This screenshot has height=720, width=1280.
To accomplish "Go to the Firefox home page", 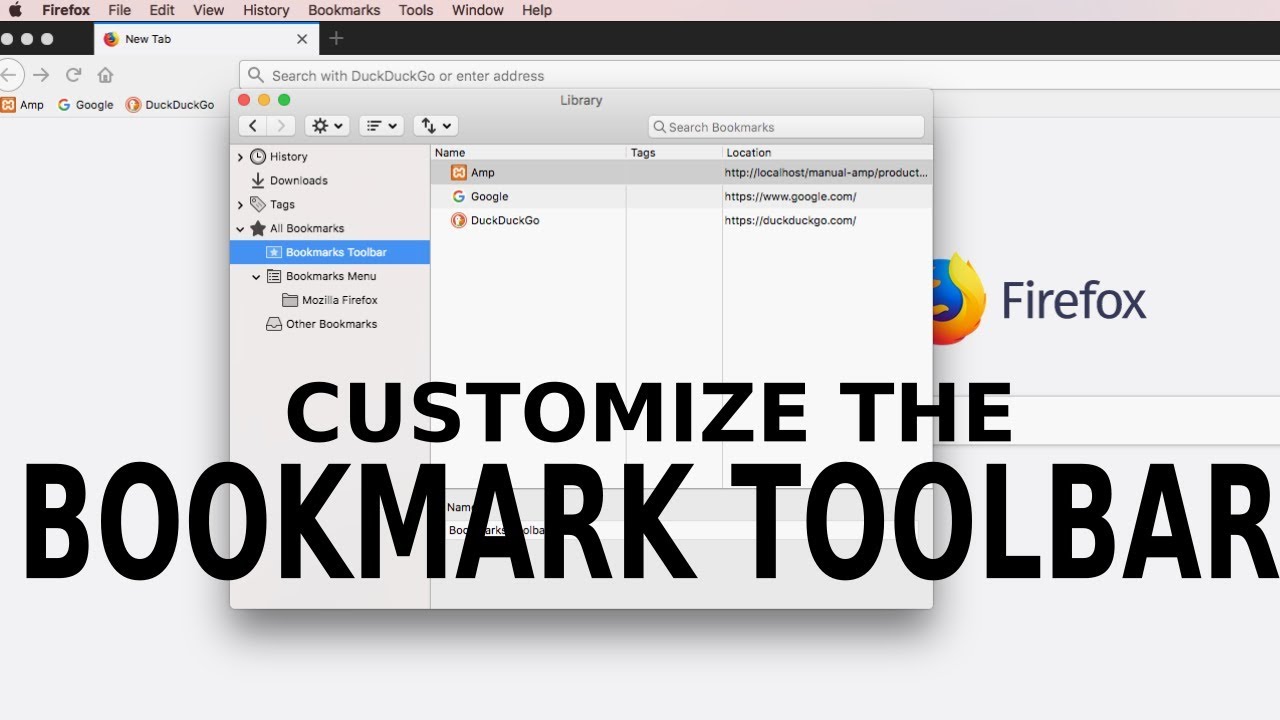I will pyautogui.click(x=105, y=75).
